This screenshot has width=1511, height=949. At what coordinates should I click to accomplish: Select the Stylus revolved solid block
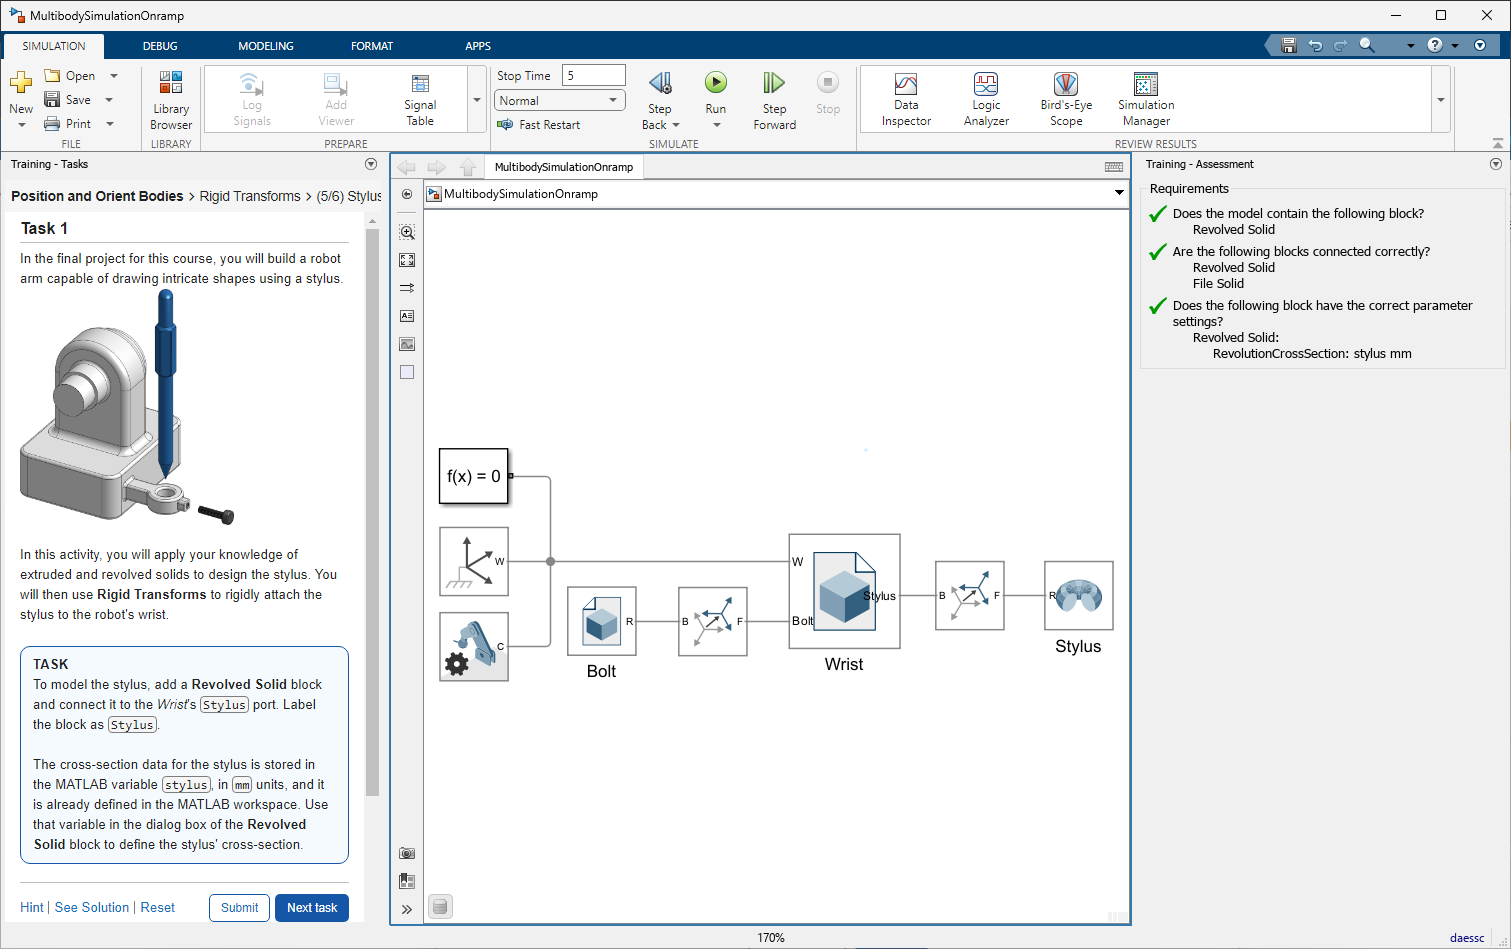[x=1079, y=595]
